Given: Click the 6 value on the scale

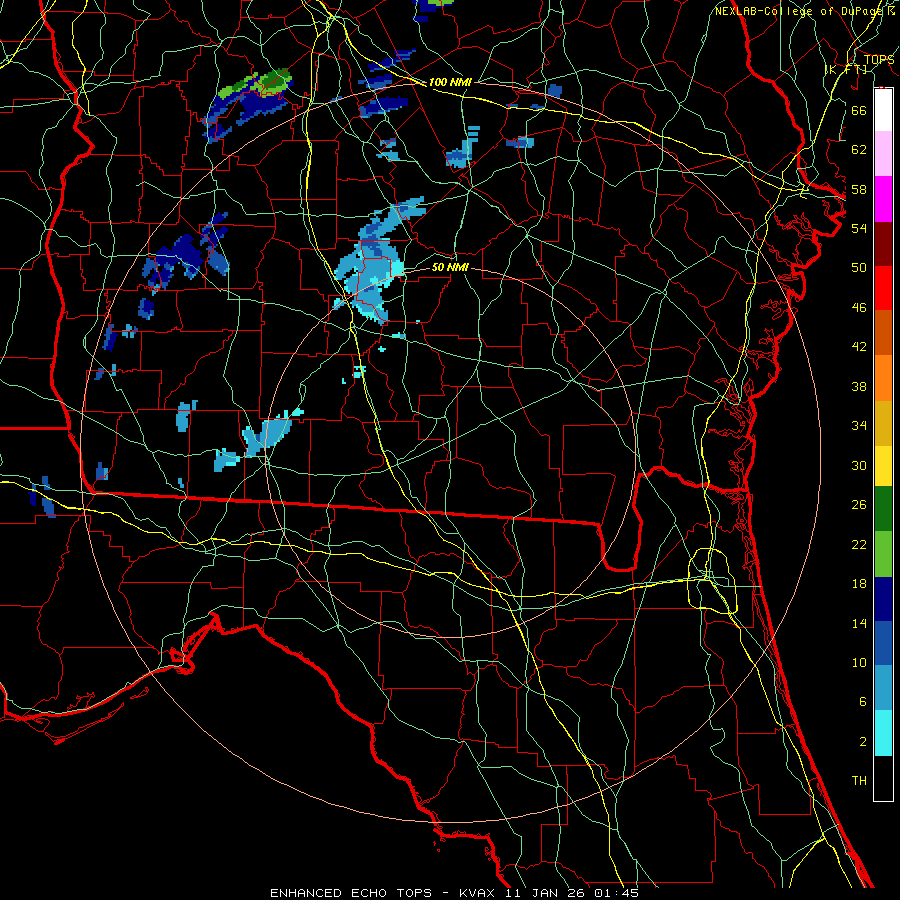Looking at the screenshot, I should (862, 702).
